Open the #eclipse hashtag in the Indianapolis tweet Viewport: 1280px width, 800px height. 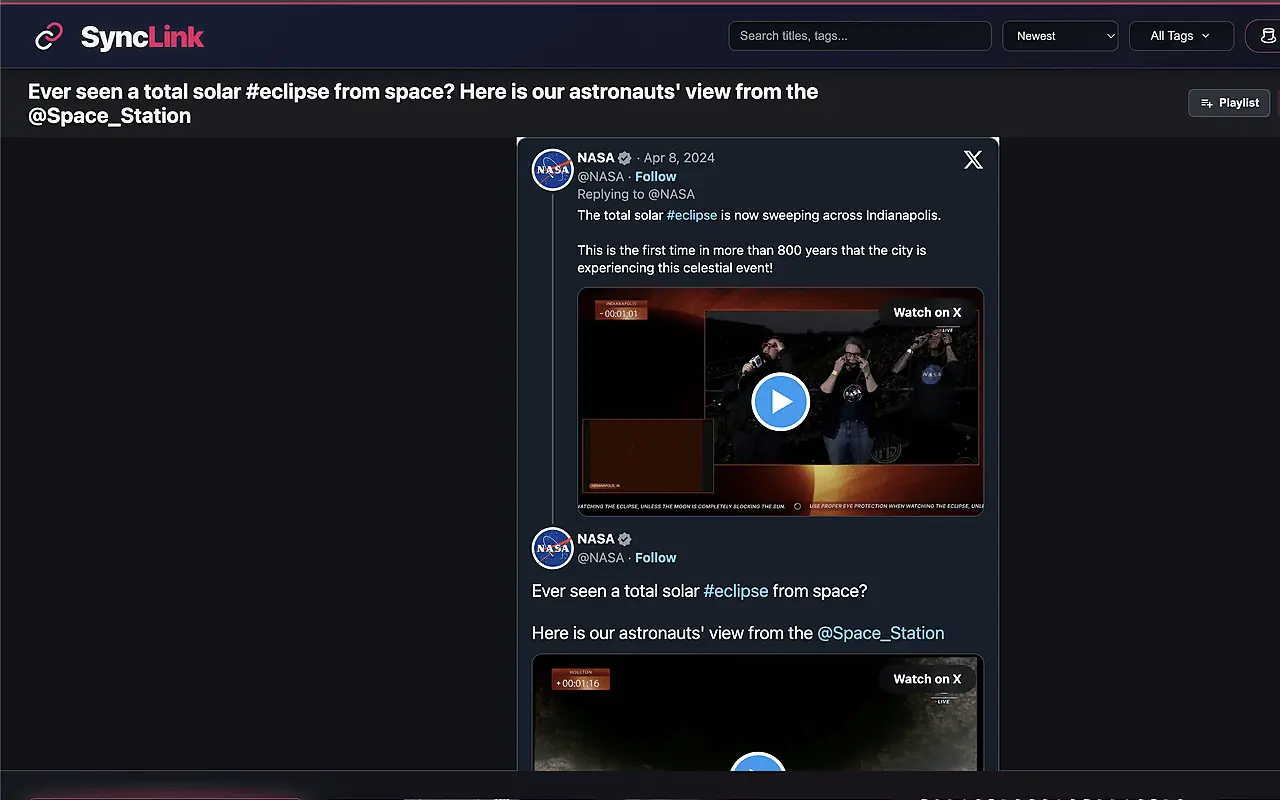[x=692, y=215]
